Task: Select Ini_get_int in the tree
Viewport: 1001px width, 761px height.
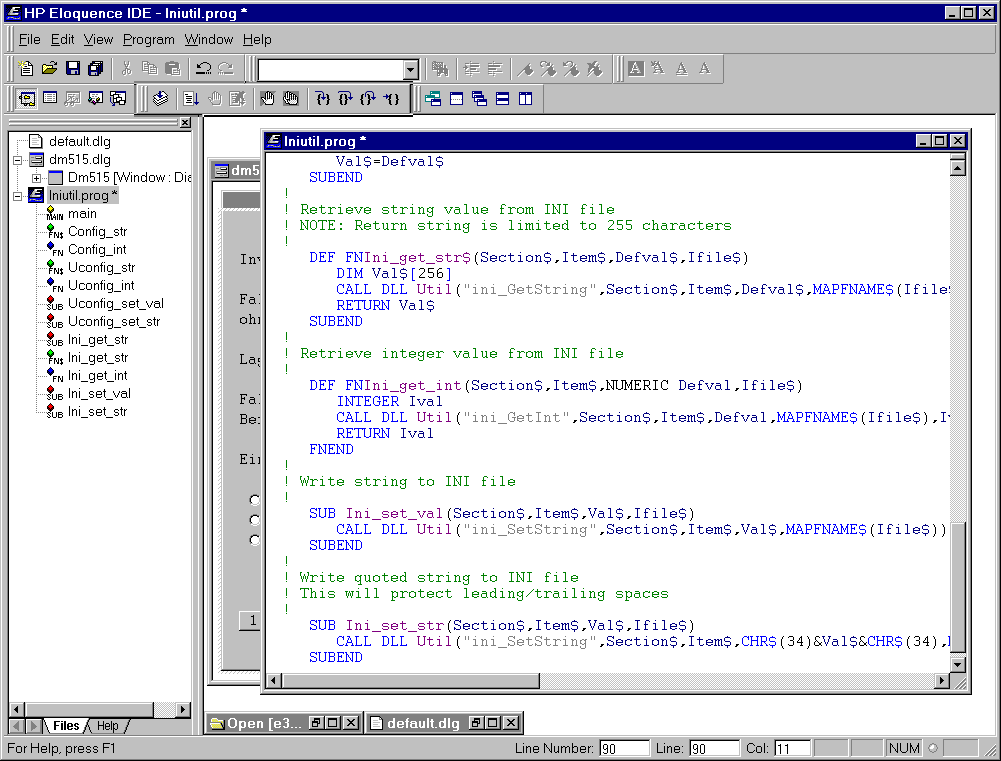Action: pos(98,375)
